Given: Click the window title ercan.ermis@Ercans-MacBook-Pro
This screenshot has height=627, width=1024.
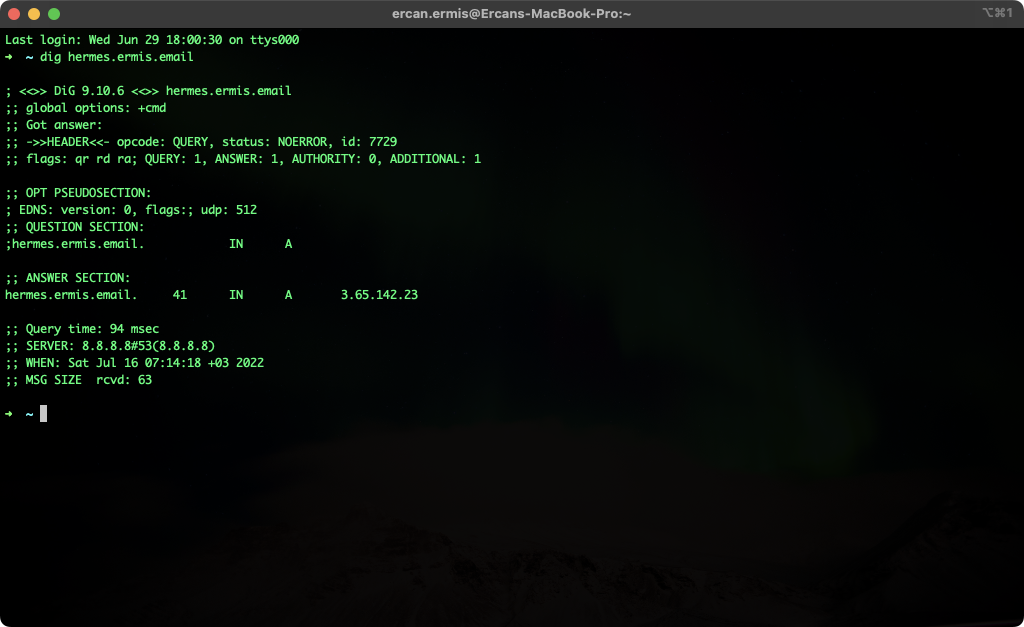Looking at the screenshot, I should [x=511, y=14].
